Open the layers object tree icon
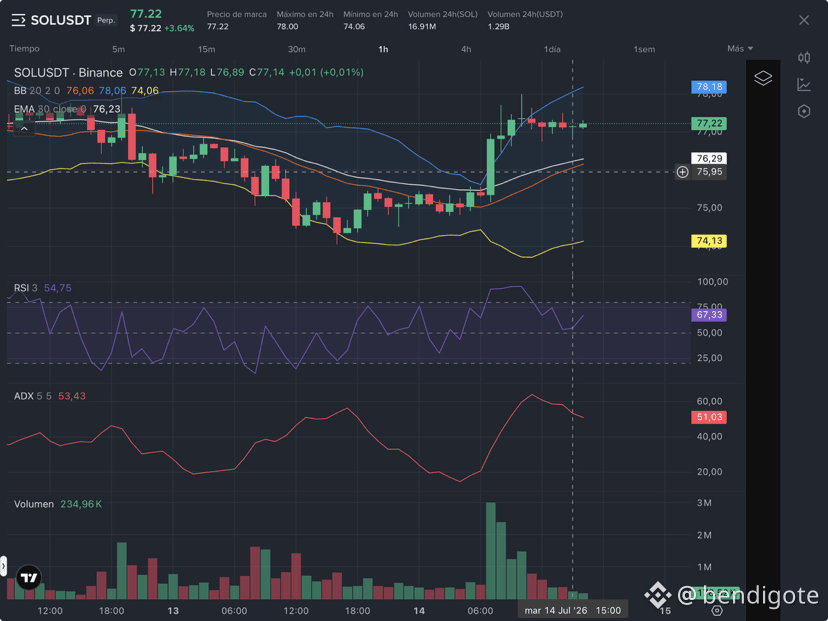 [763, 78]
